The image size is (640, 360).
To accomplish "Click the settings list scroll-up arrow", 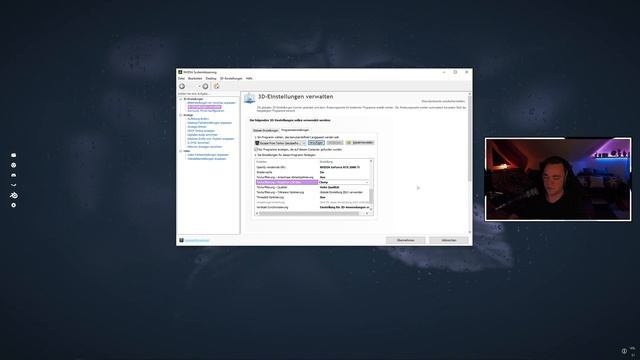I will (371, 161).
